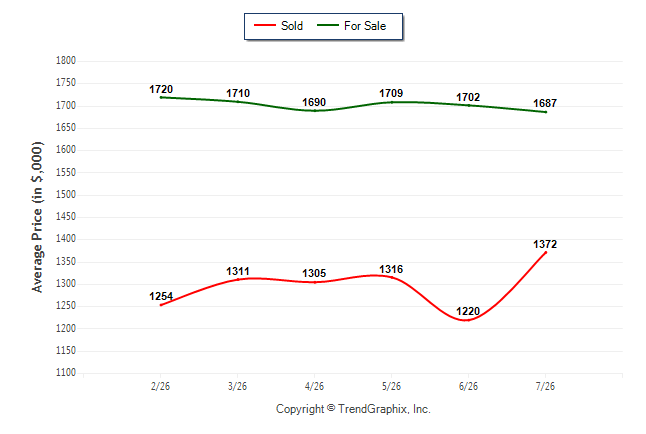Select the 1687 For Sale data point
Viewport: 646px width, 434px height.
[546, 112]
